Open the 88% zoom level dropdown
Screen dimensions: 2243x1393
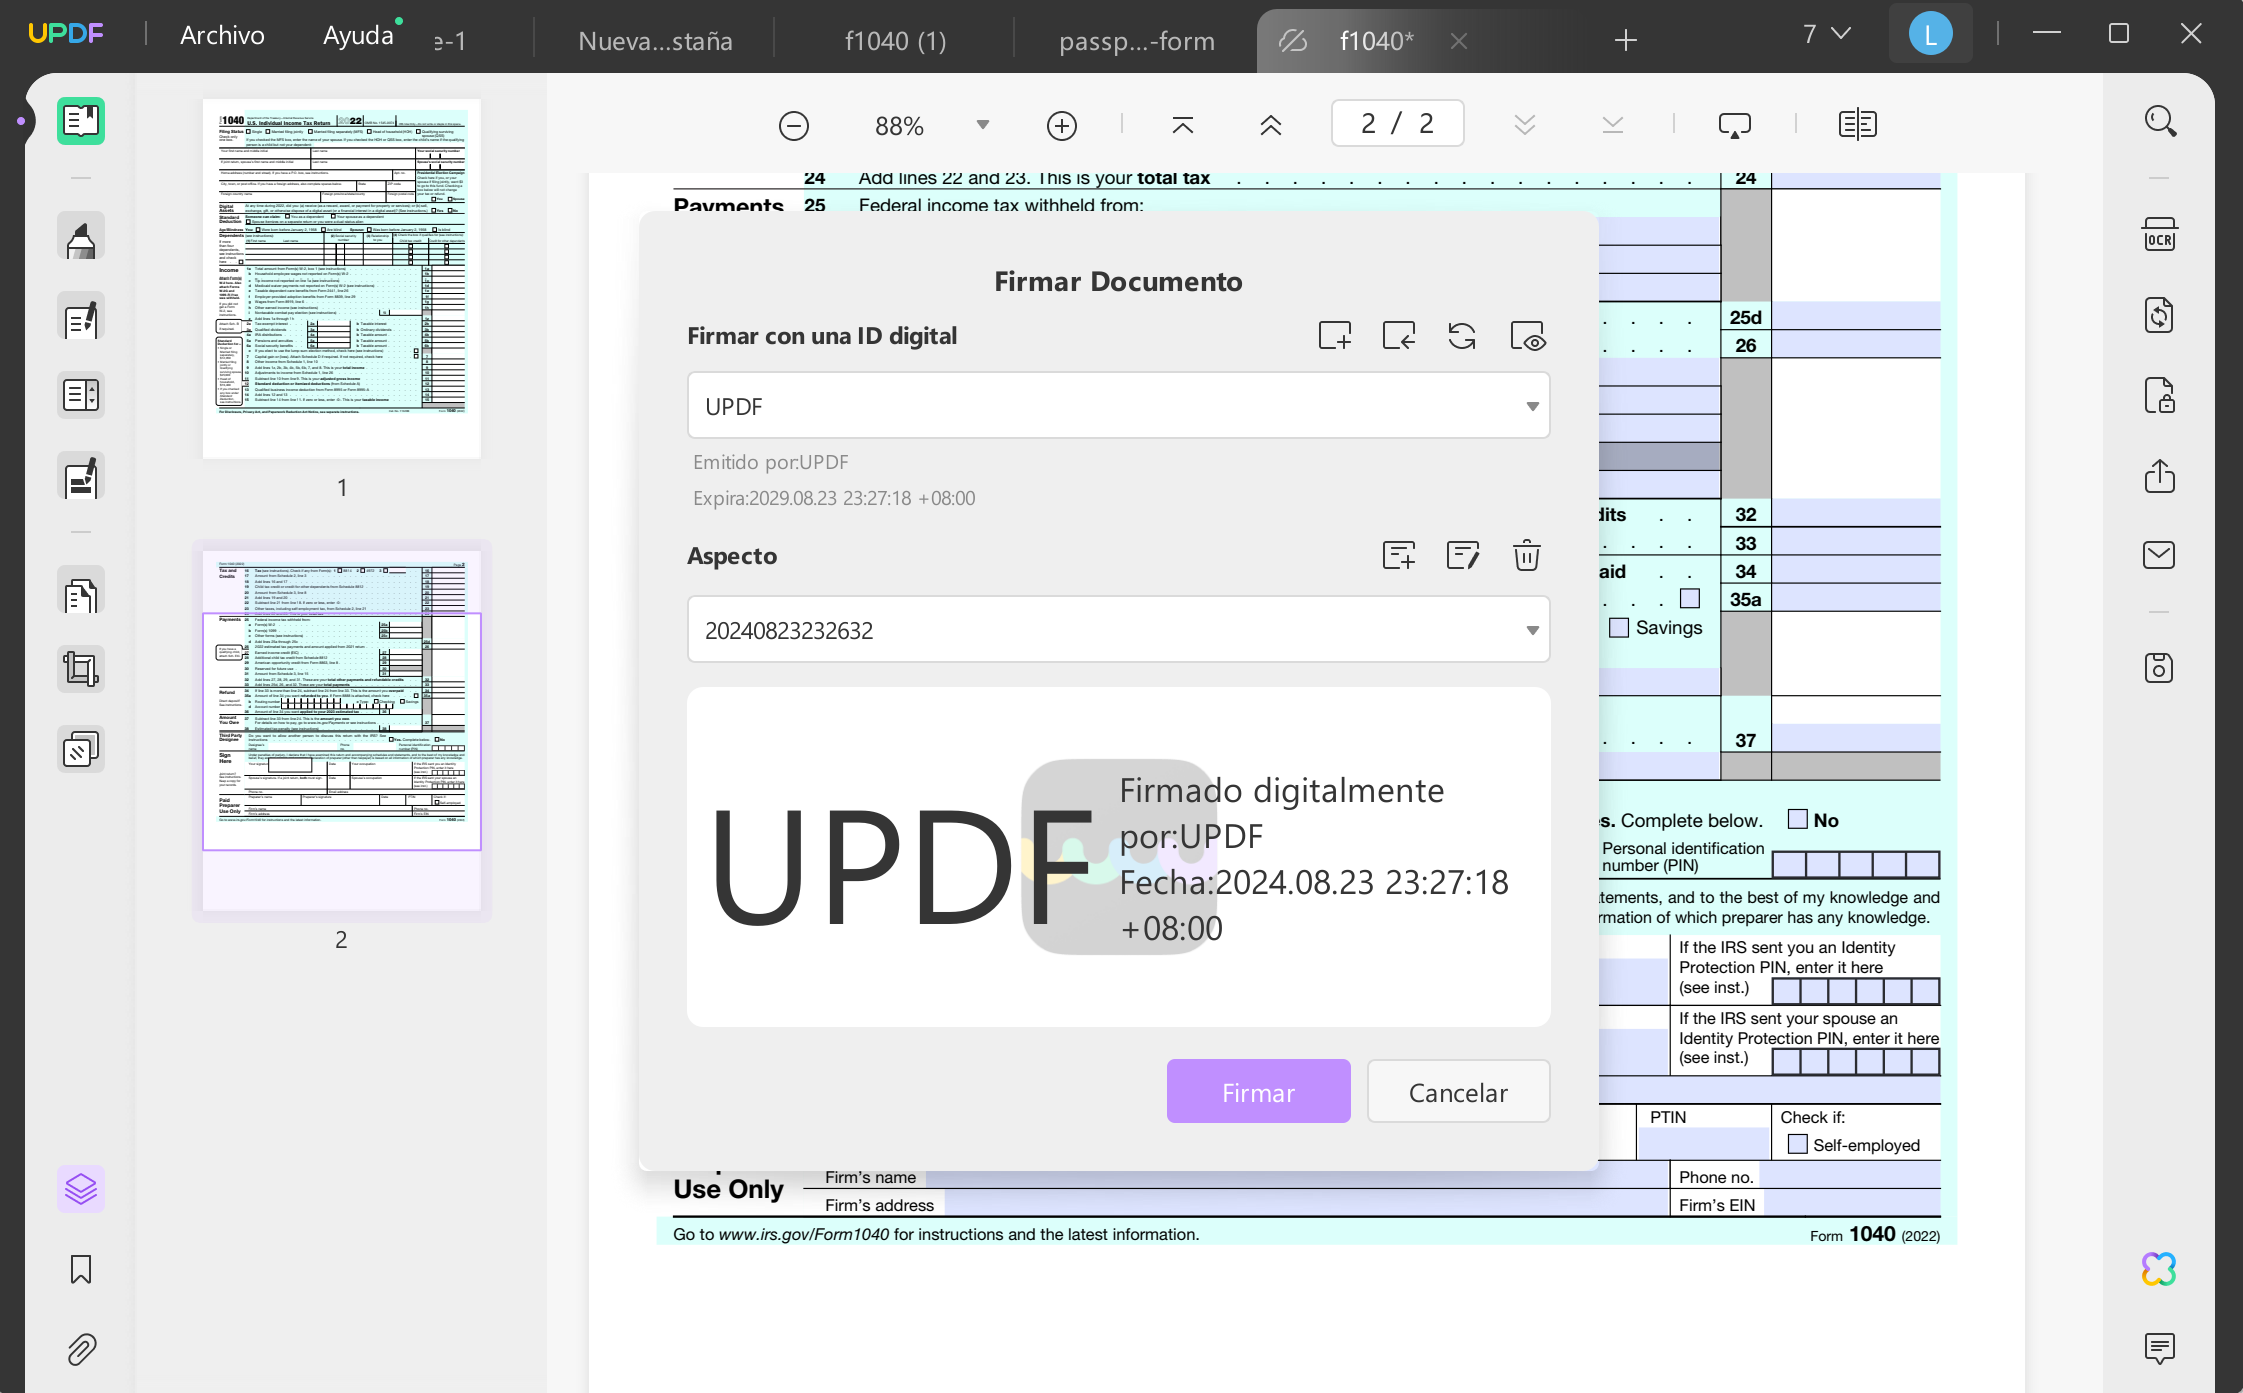pyautogui.click(x=983, y=125)
